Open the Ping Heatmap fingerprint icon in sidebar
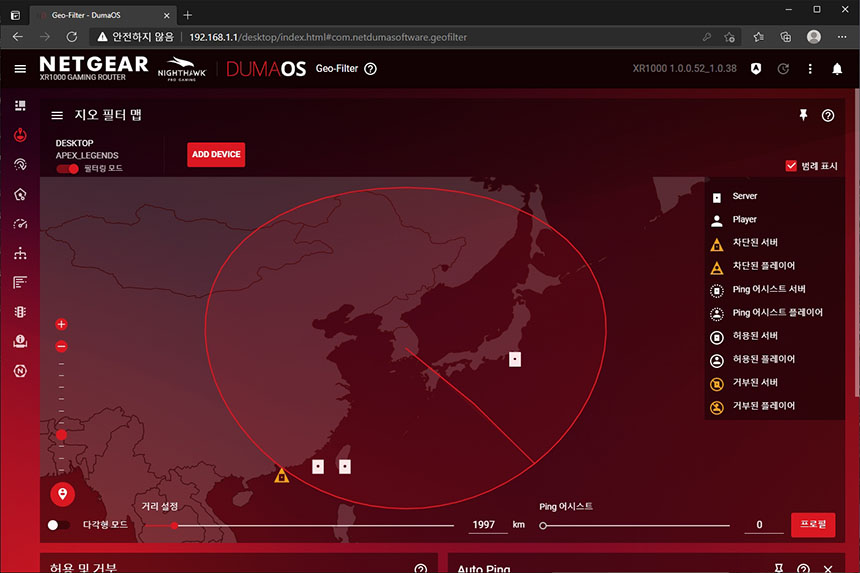 pyautogui.click(x=20, y=164)
